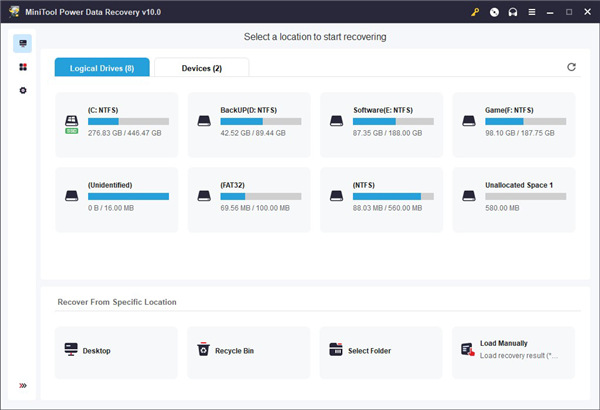Choose the Software(E: NTFS) drive

pos(381,124)
